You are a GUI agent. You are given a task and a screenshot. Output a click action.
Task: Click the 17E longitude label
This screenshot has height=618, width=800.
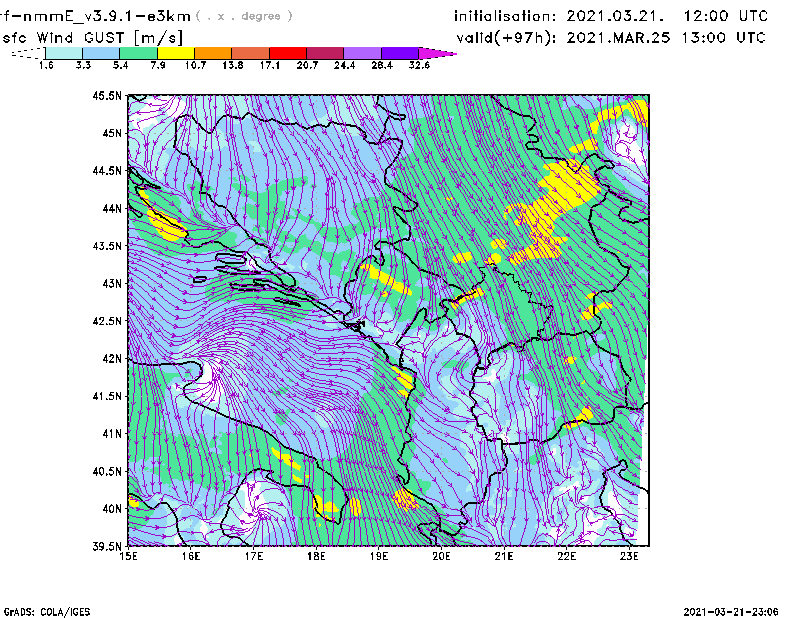click(x=254, y=556)
